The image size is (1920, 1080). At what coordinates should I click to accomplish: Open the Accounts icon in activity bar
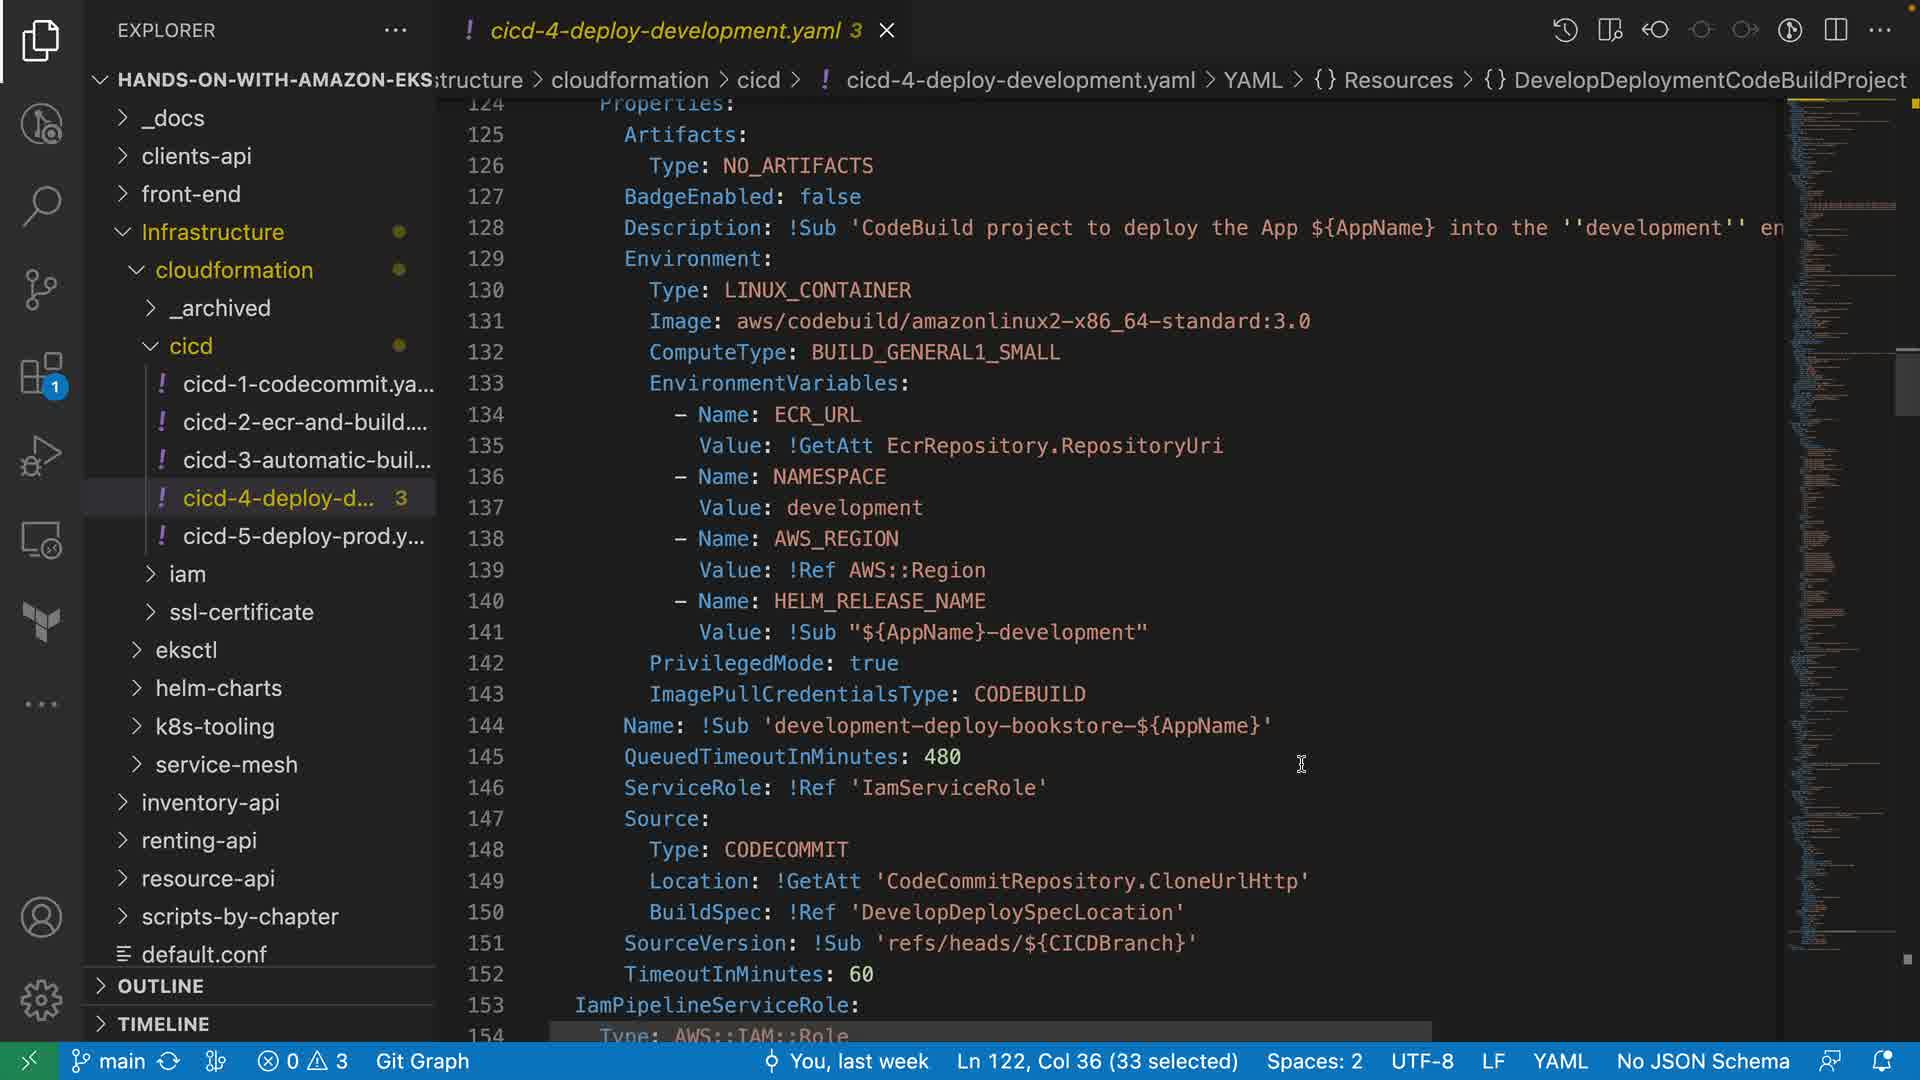[x=41, y=917]
